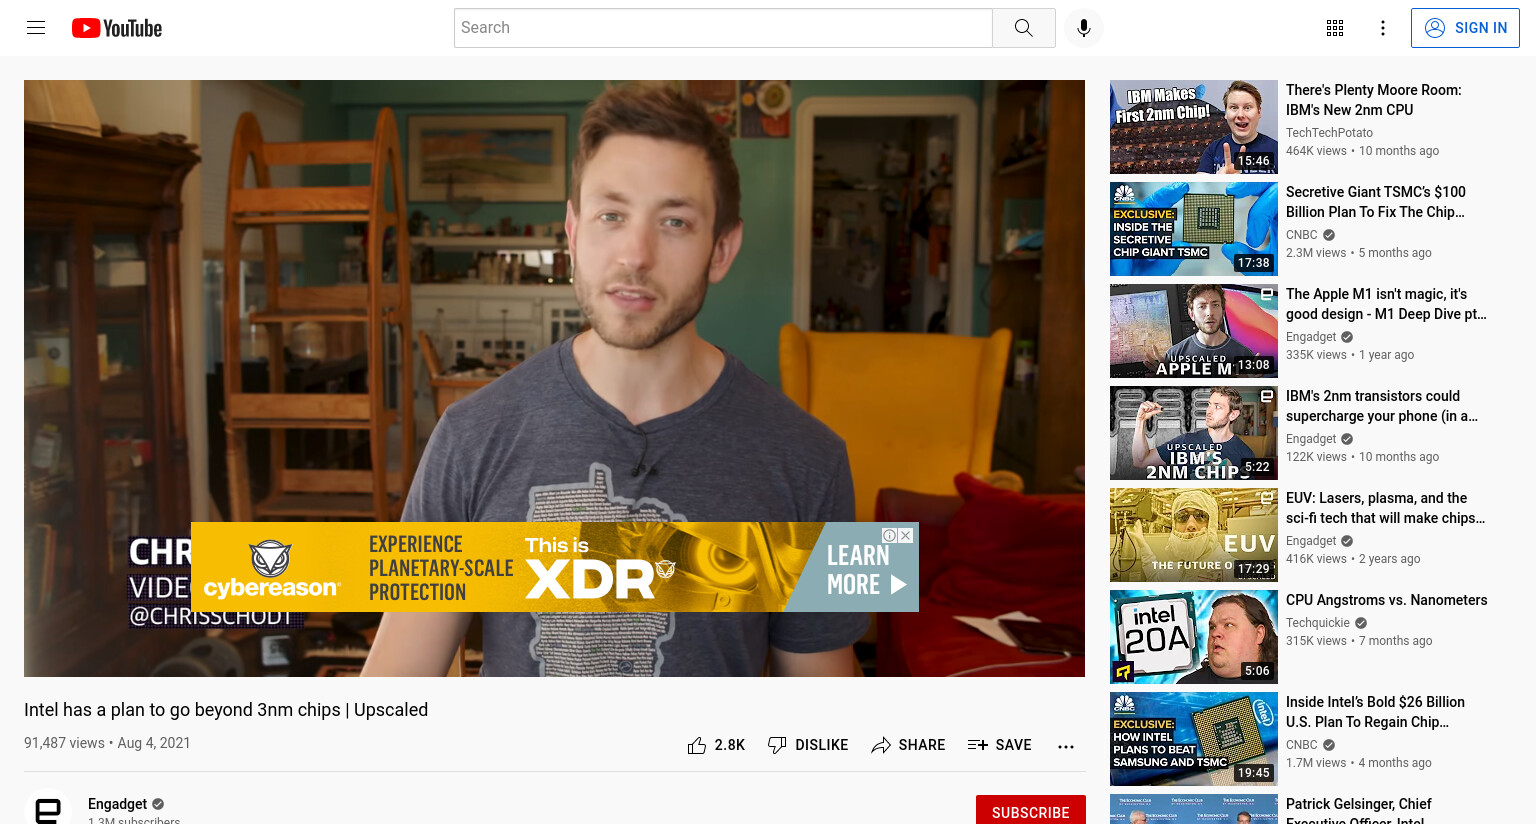Open the top-bar settings kebab menu
1536x824 pixels.
(1383, 28)
